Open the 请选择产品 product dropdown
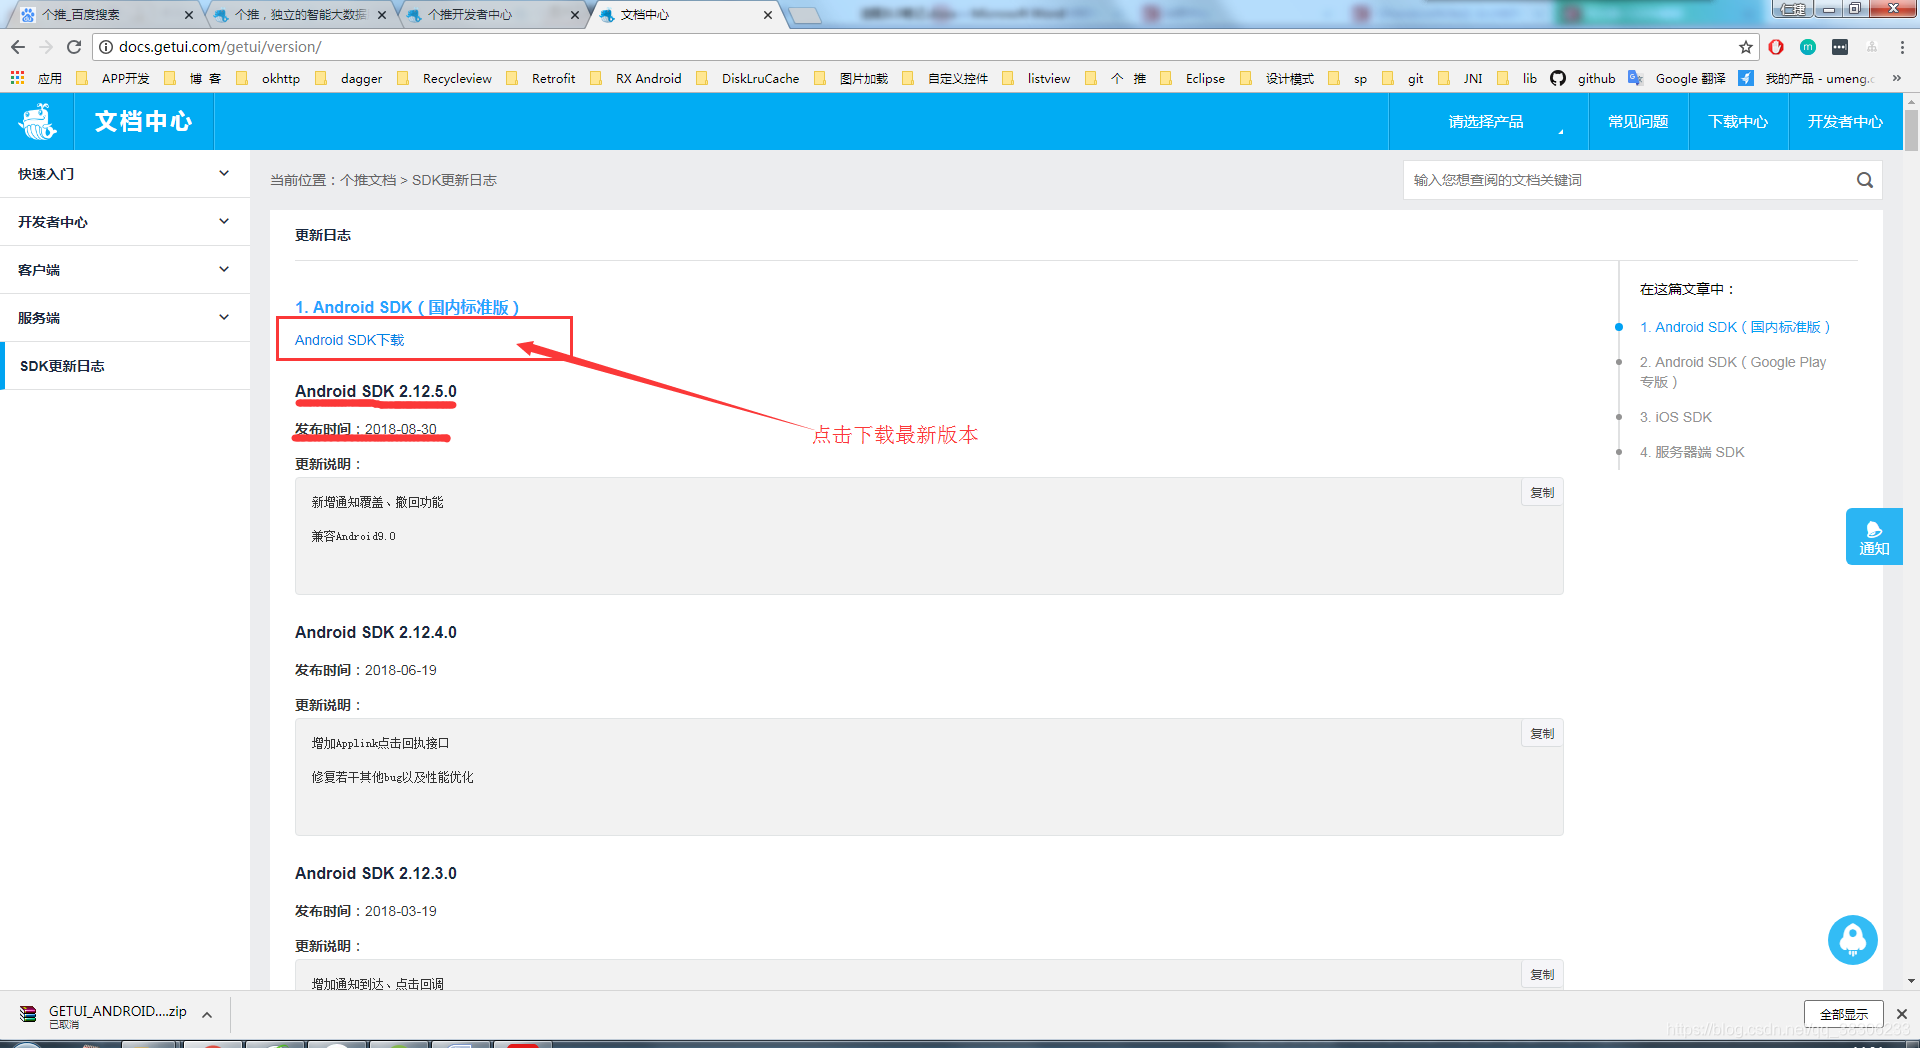 [1488, 121]
